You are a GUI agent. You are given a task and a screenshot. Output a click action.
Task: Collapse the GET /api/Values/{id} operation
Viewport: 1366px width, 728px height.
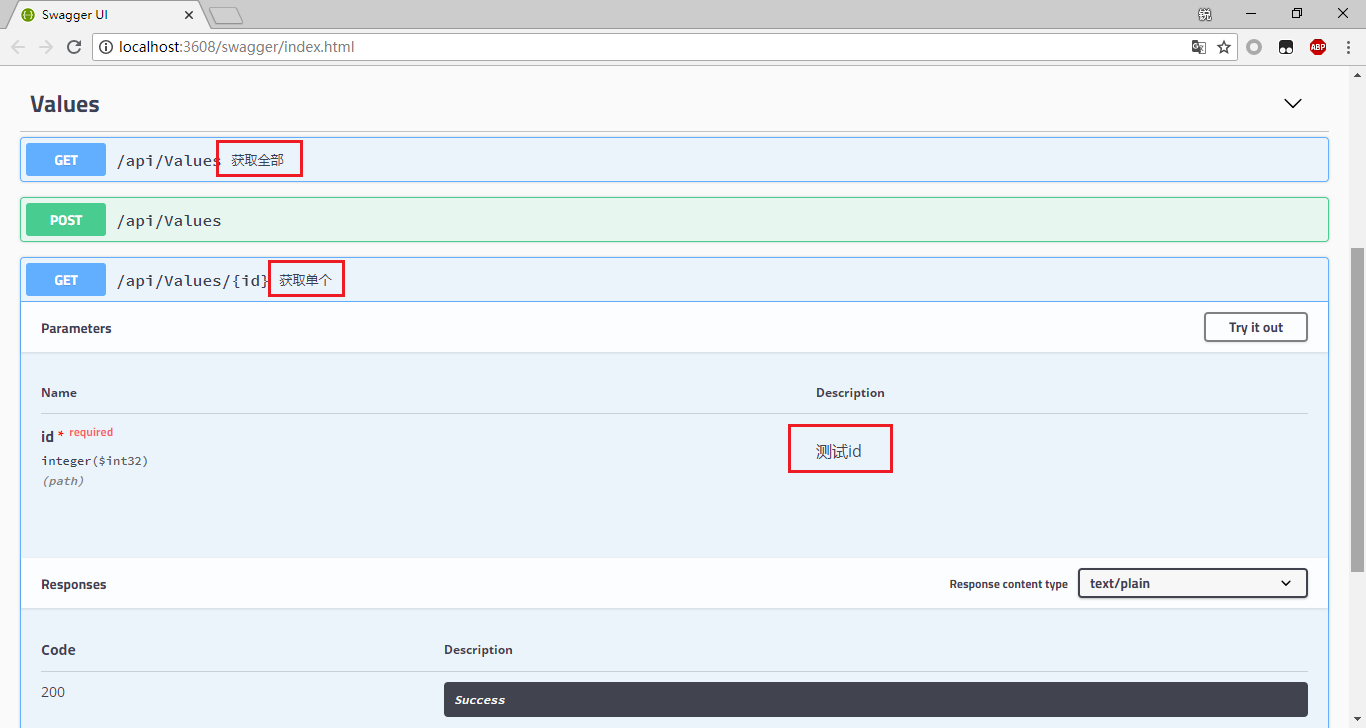click(x=674, y=280)
